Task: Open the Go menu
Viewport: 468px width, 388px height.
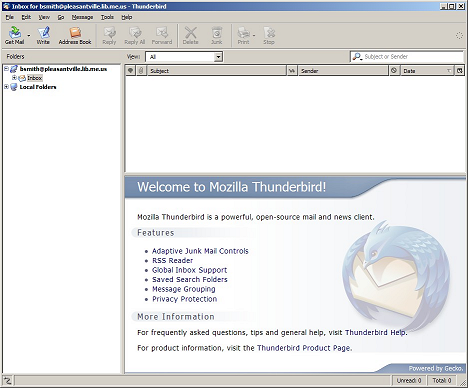Action: click(61, 17)
